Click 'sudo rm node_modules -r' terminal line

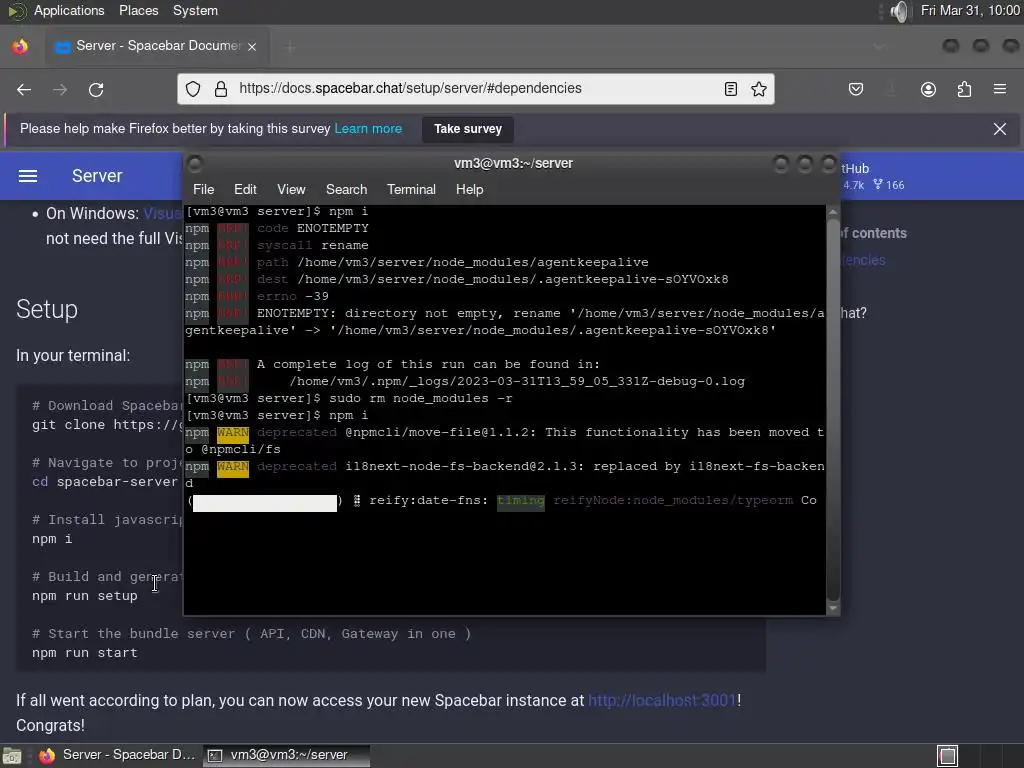pos(421,398)
